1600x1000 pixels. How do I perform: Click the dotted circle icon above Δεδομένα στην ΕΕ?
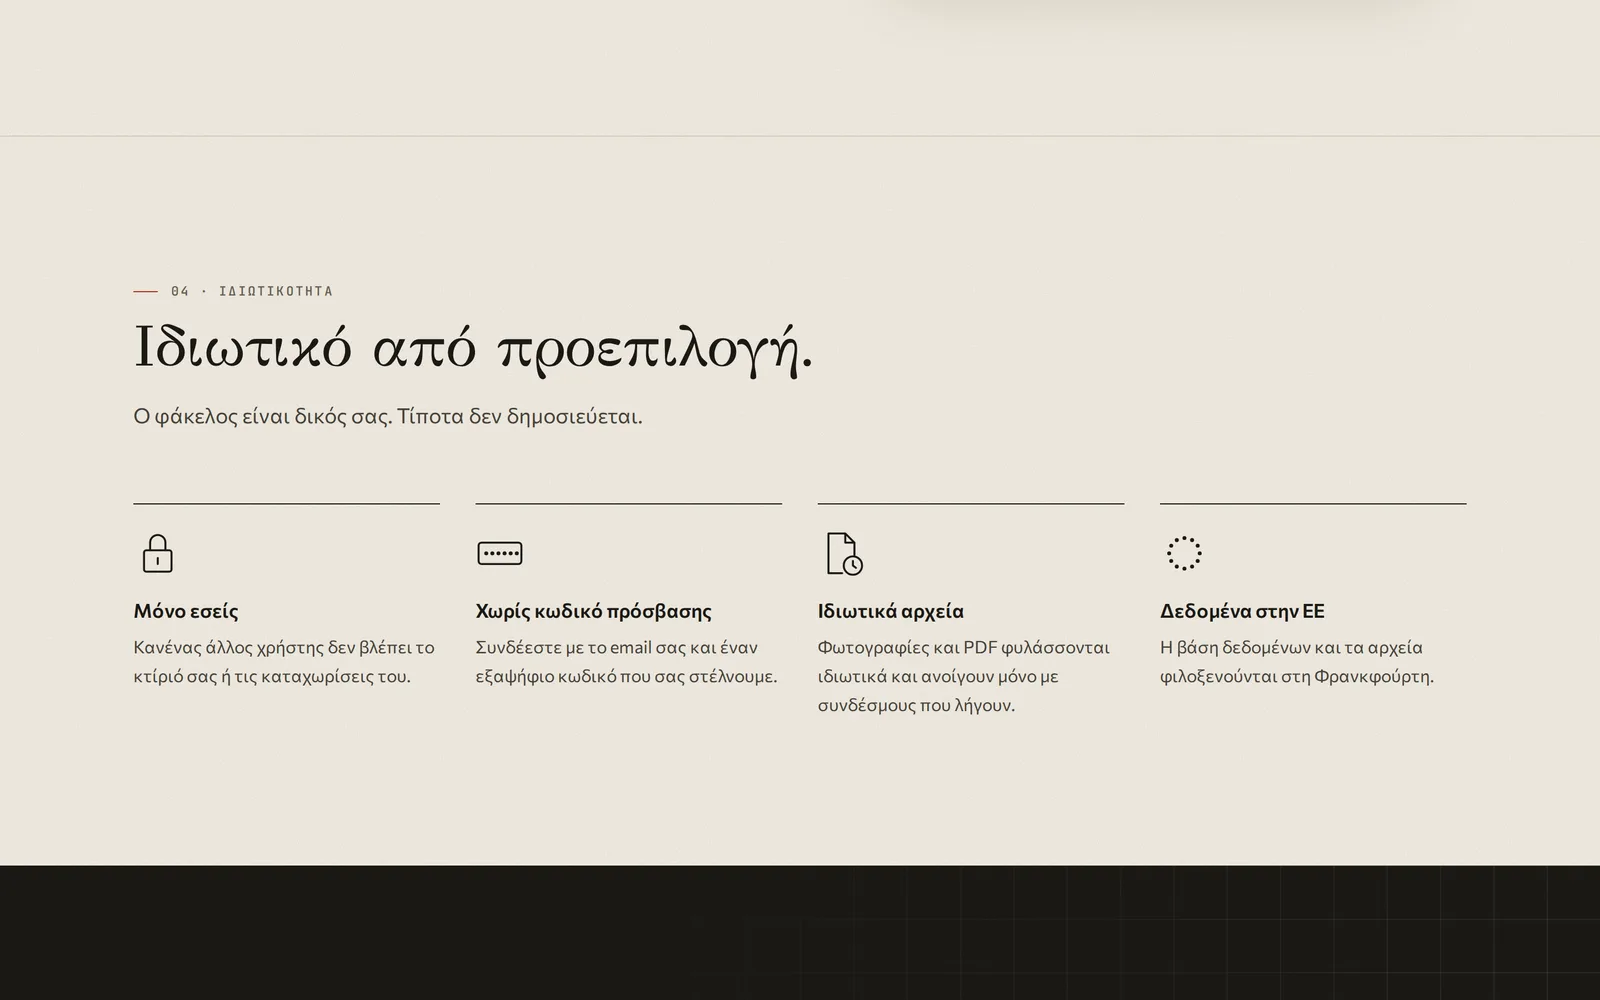pos(1184,553)
